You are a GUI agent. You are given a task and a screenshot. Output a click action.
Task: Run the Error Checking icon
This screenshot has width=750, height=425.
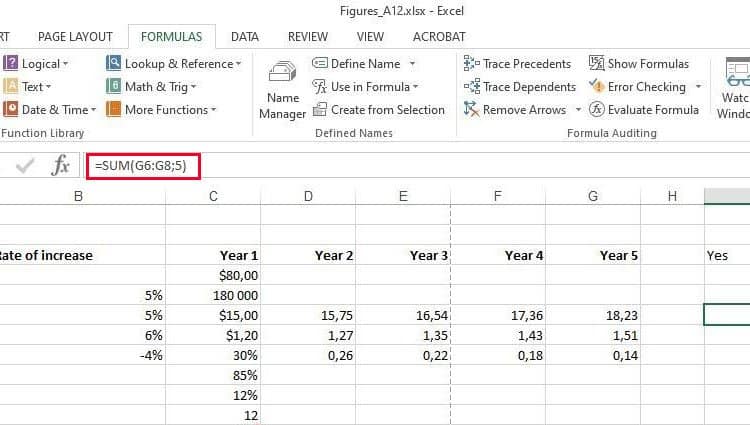(x=596, y=87)
